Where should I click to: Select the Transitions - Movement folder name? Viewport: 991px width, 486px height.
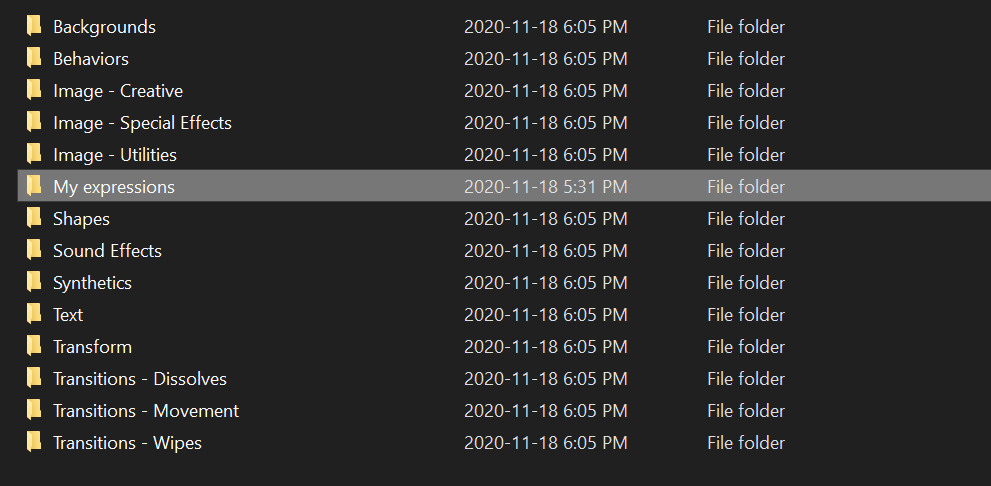[146, 411]
